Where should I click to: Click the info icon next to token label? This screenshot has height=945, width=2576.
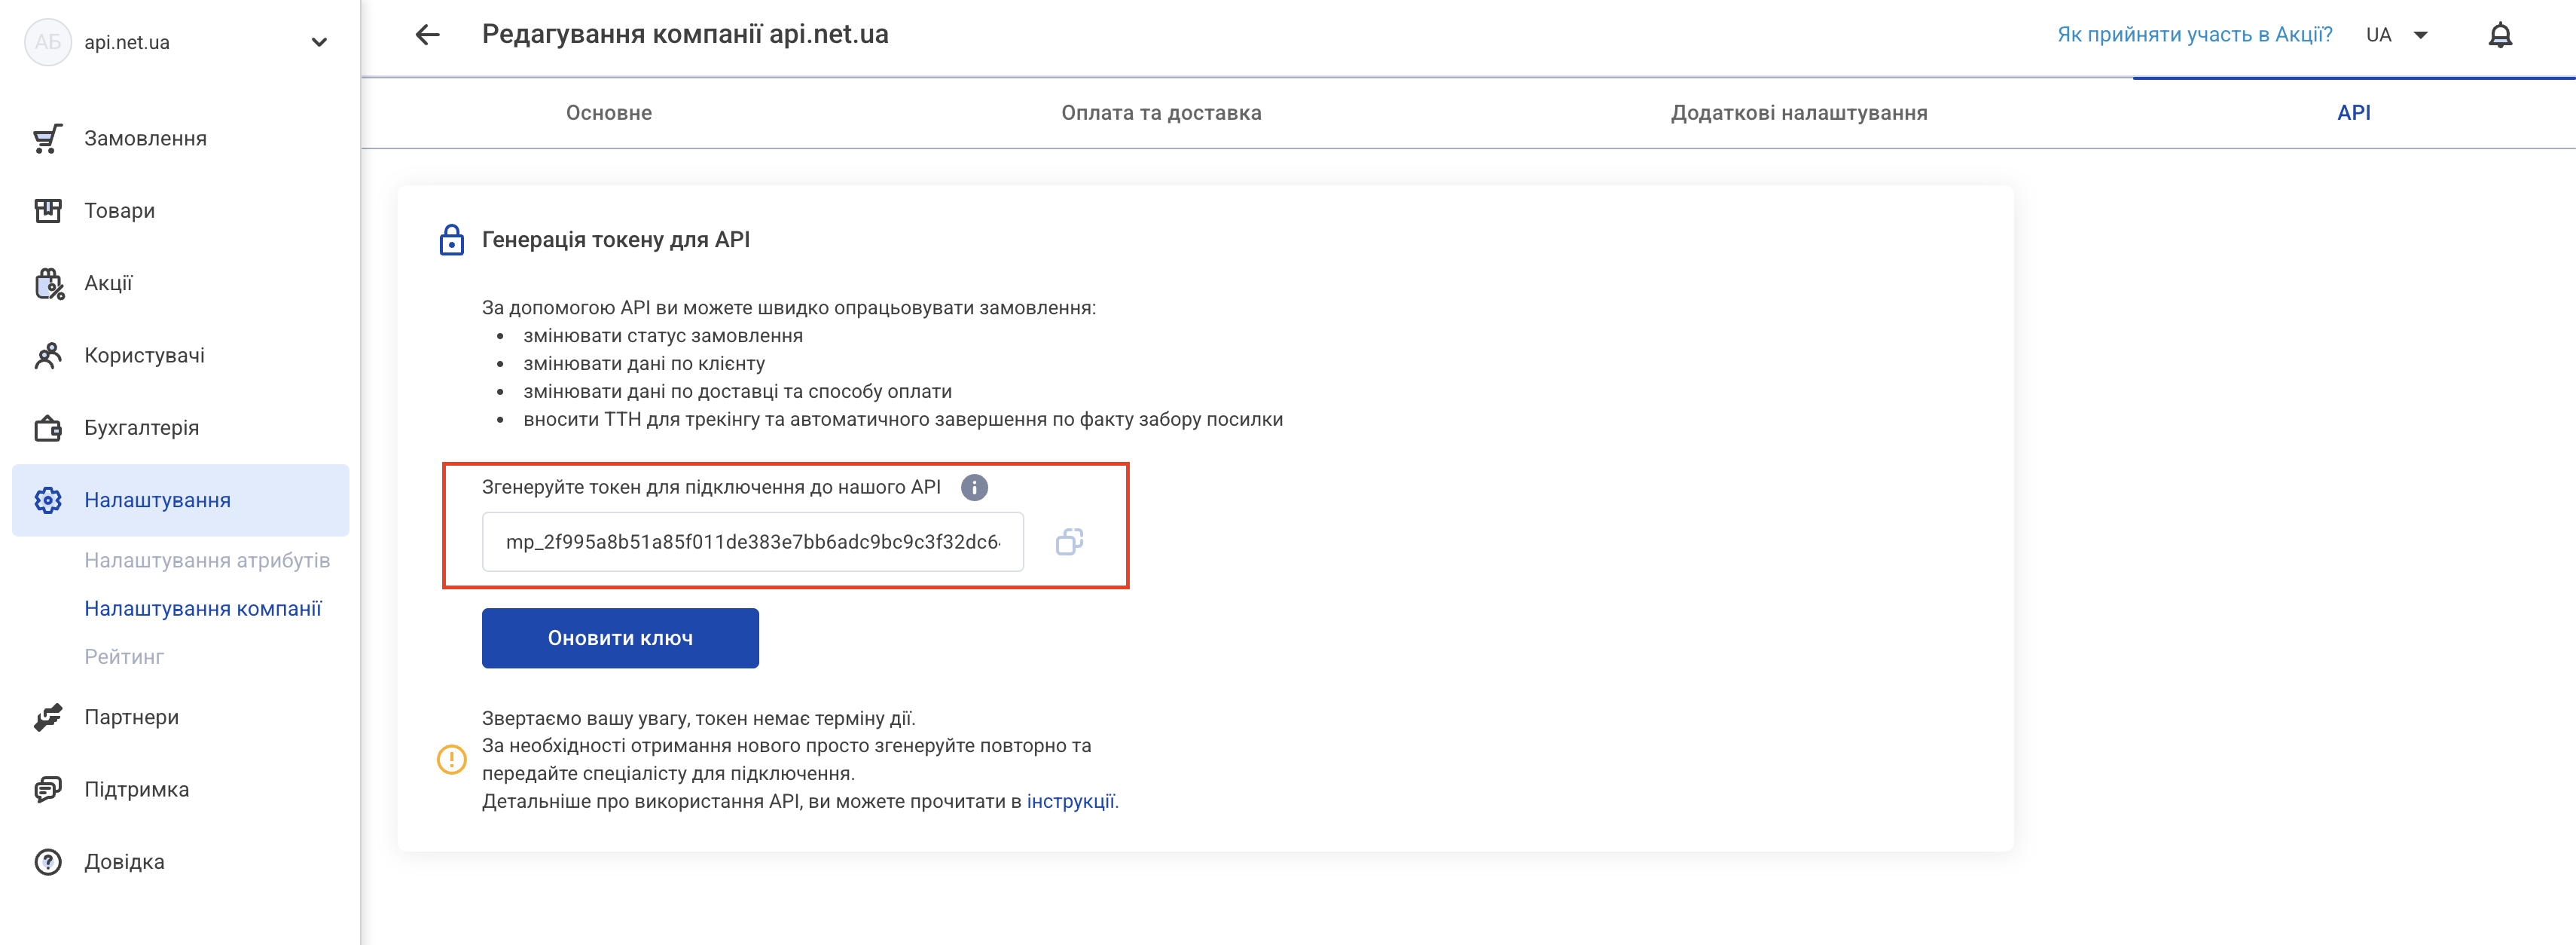coord(974,487)
